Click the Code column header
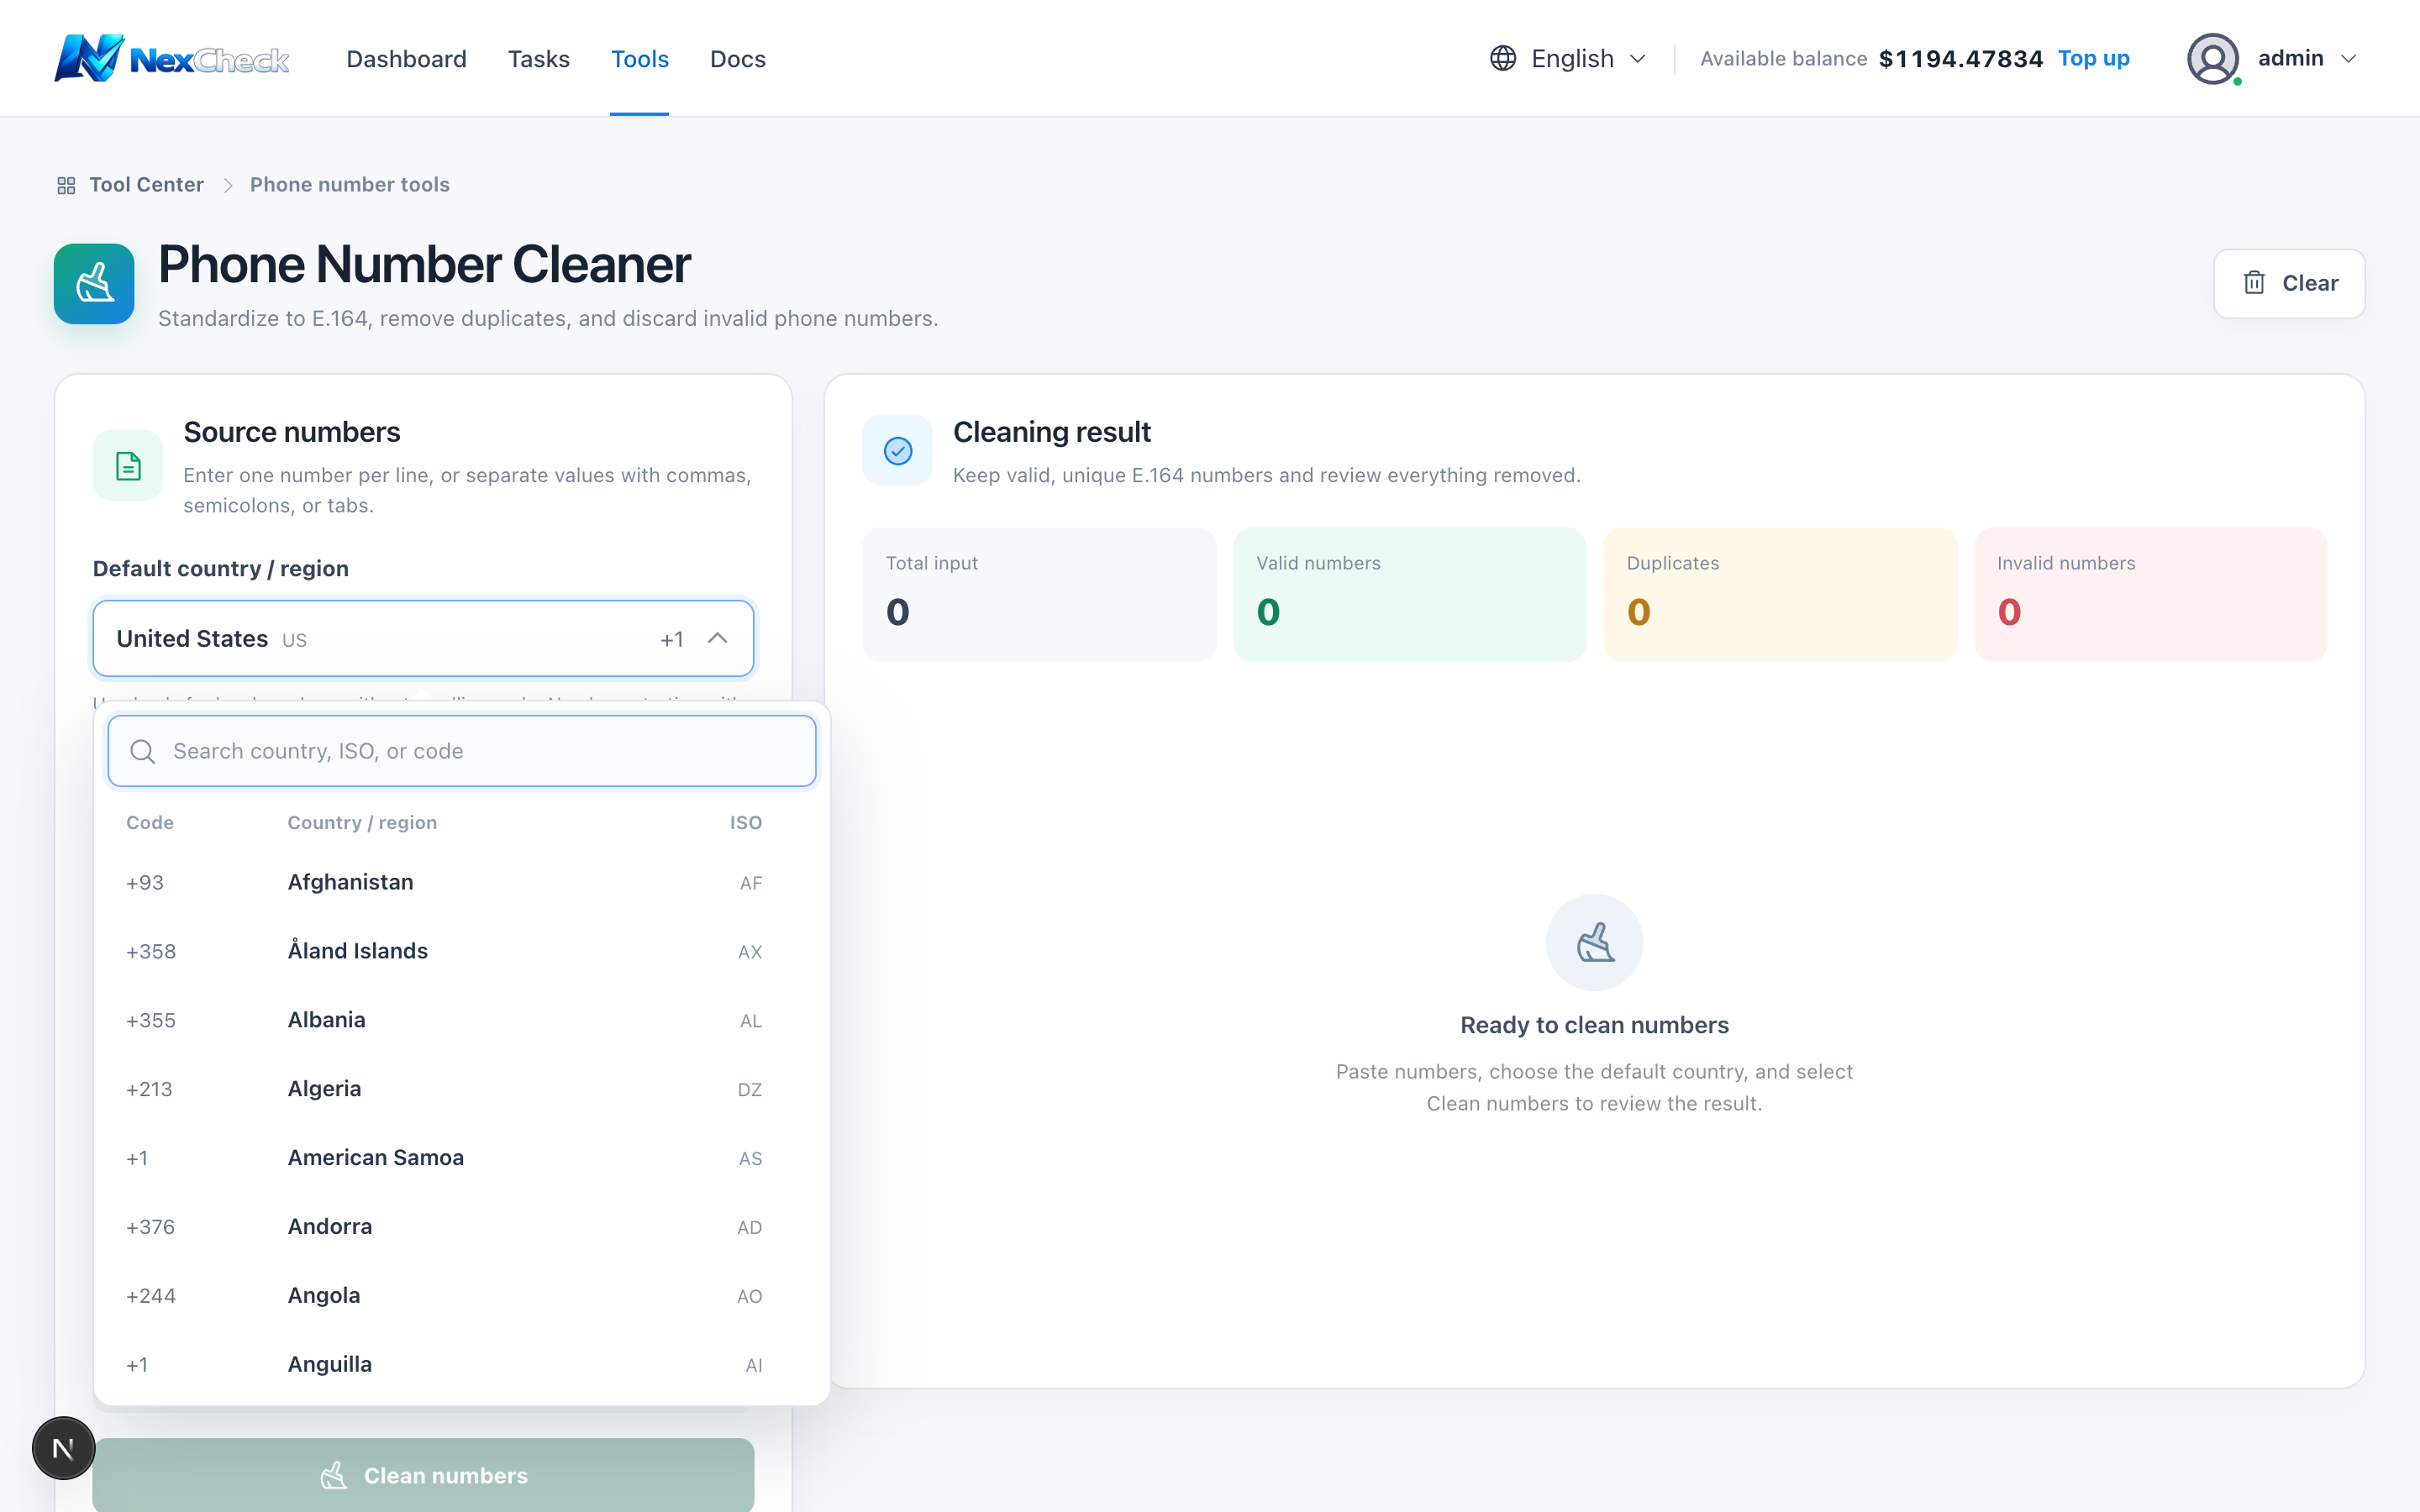Screen dimensions: 2420x1512 150,822
